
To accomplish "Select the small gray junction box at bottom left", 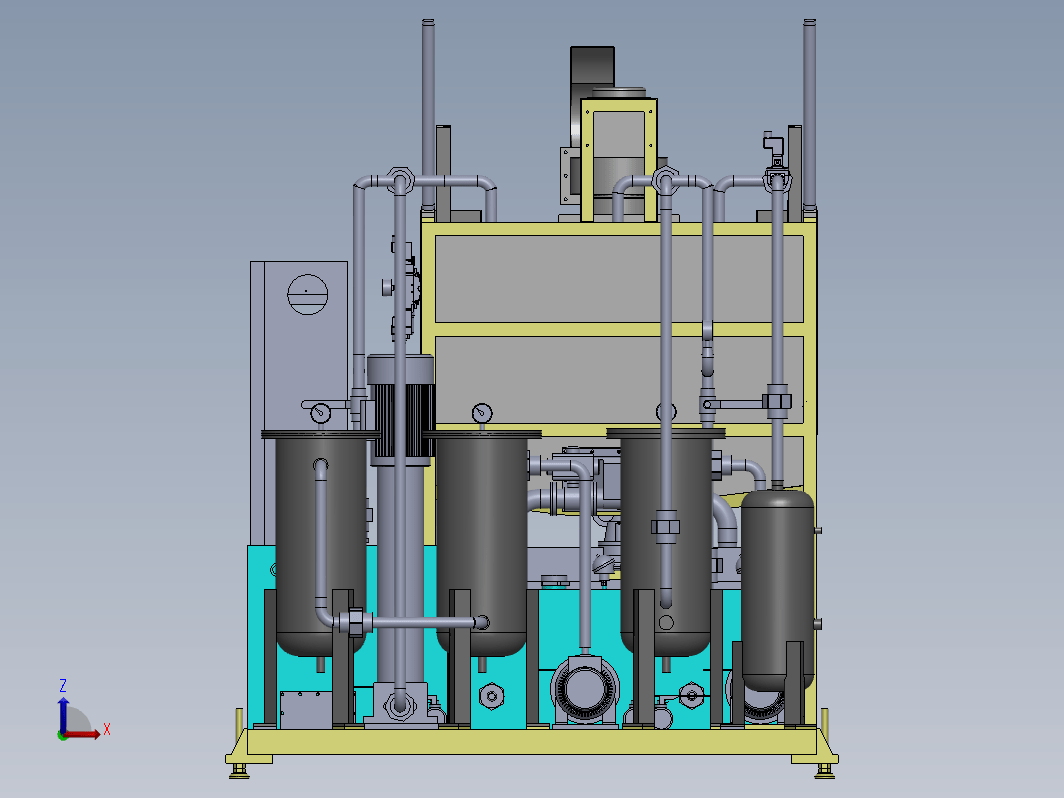I will point(306,710).
